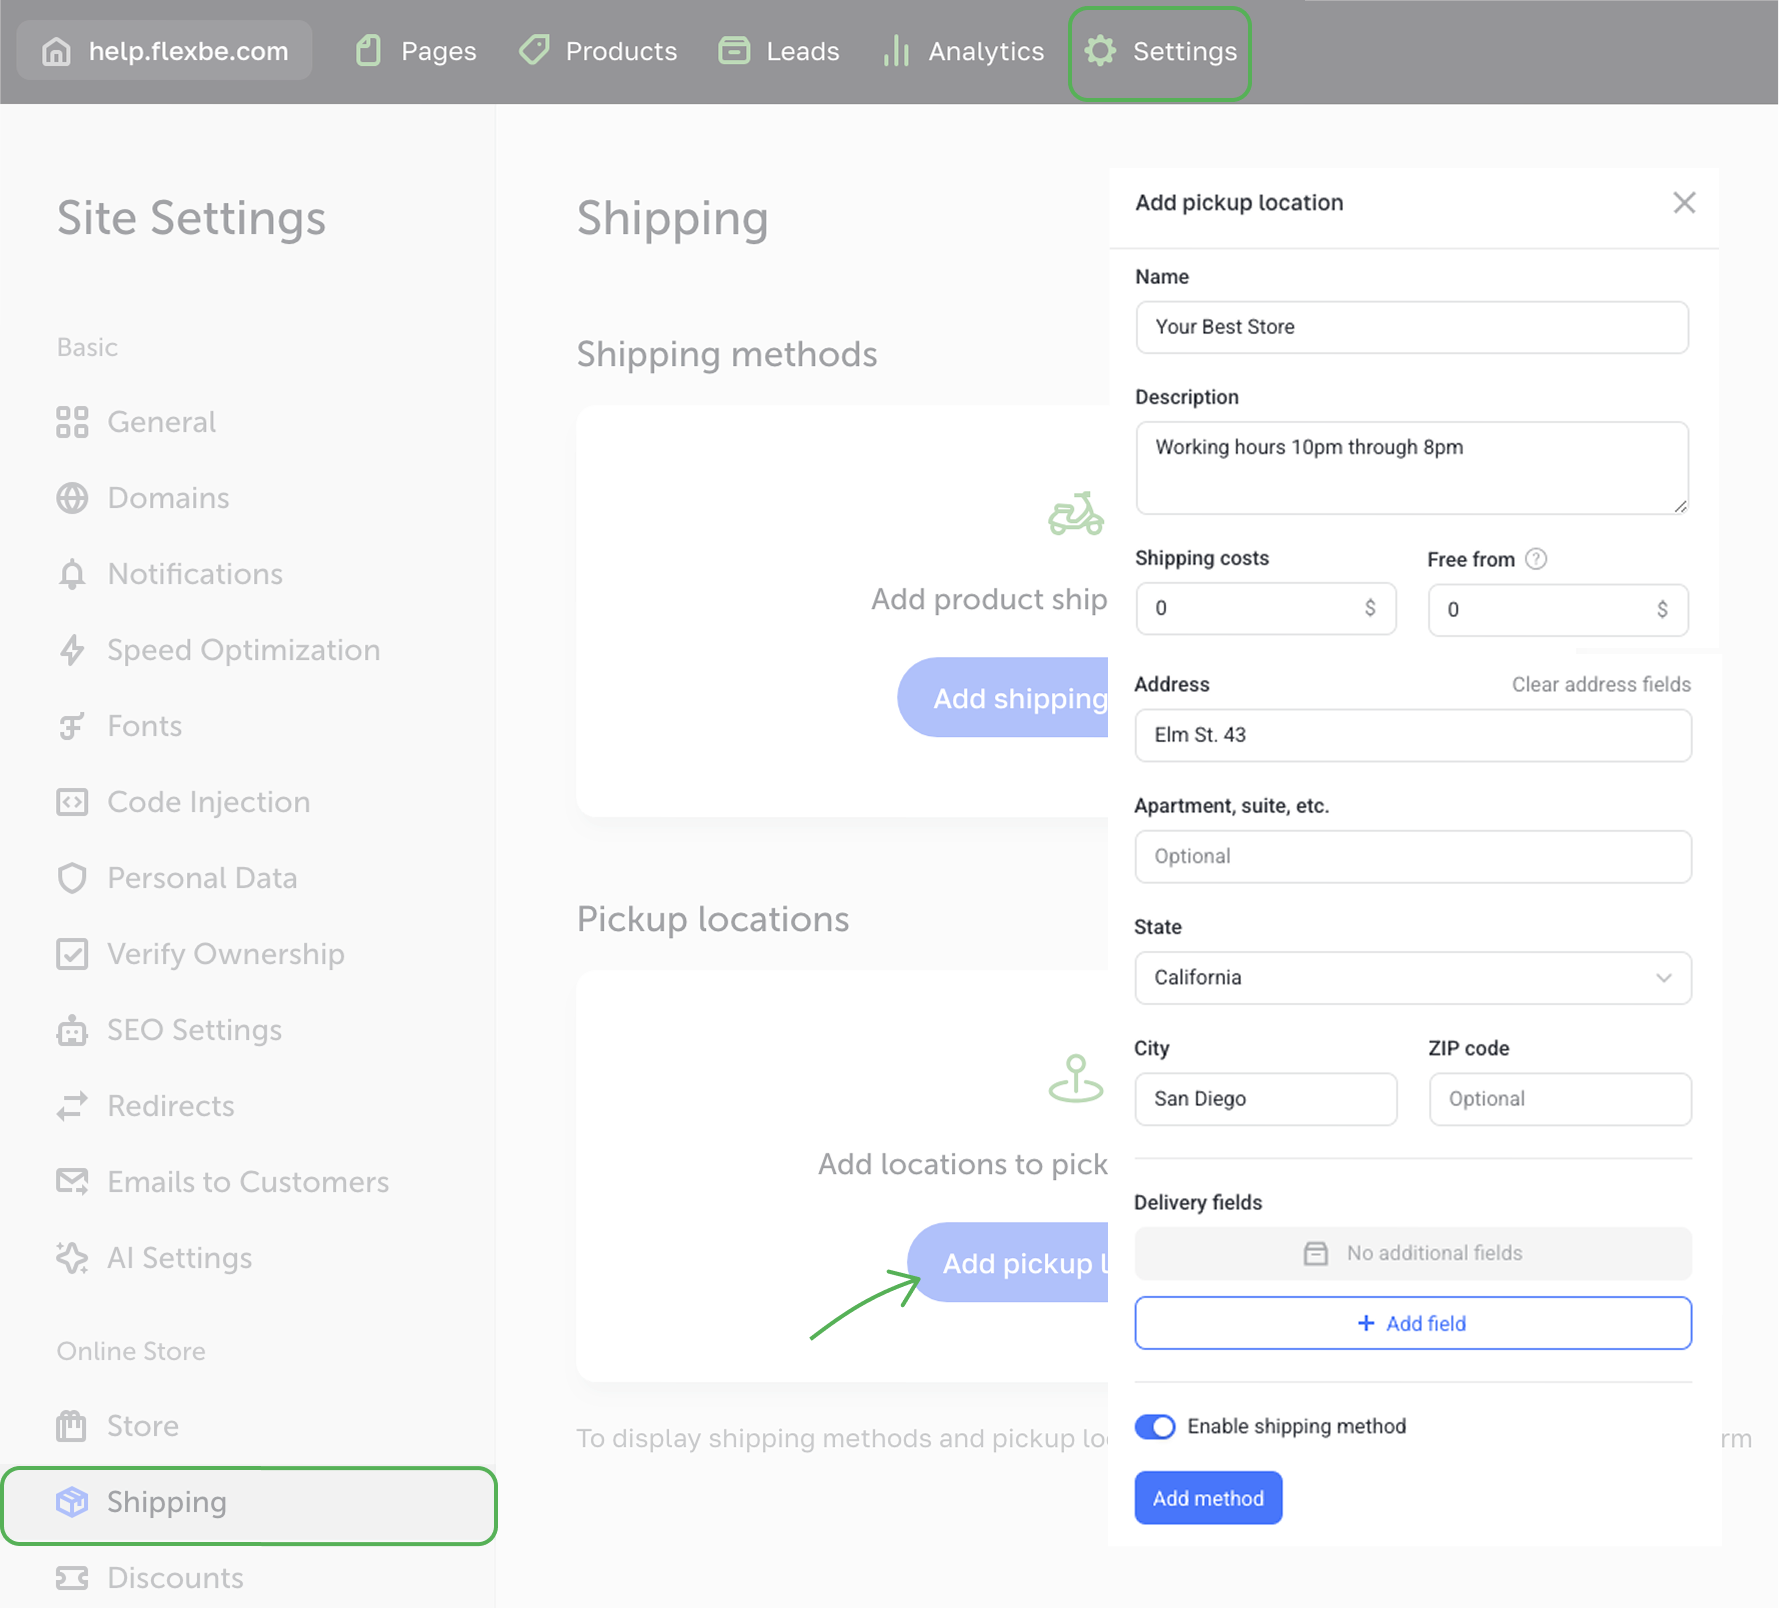The image size is (1779, 1609).
Task: Click the Speed Optimization lightning icon
Action: coord(72,650)
